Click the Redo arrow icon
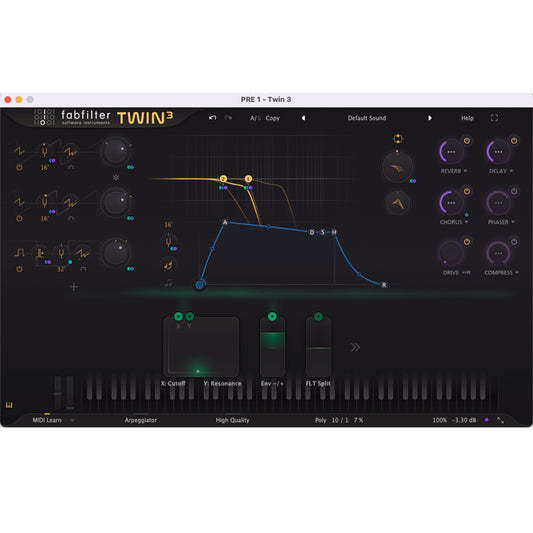533x533 pixels. [x=228, y=118]
